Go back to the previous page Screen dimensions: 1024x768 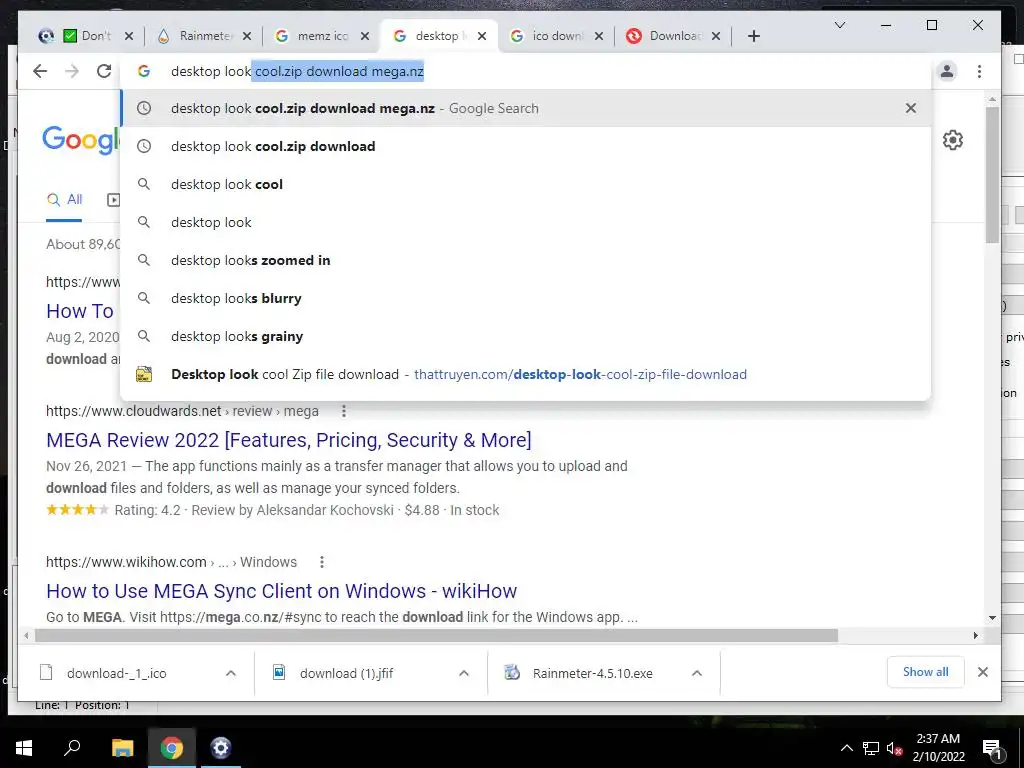point(40,71)
